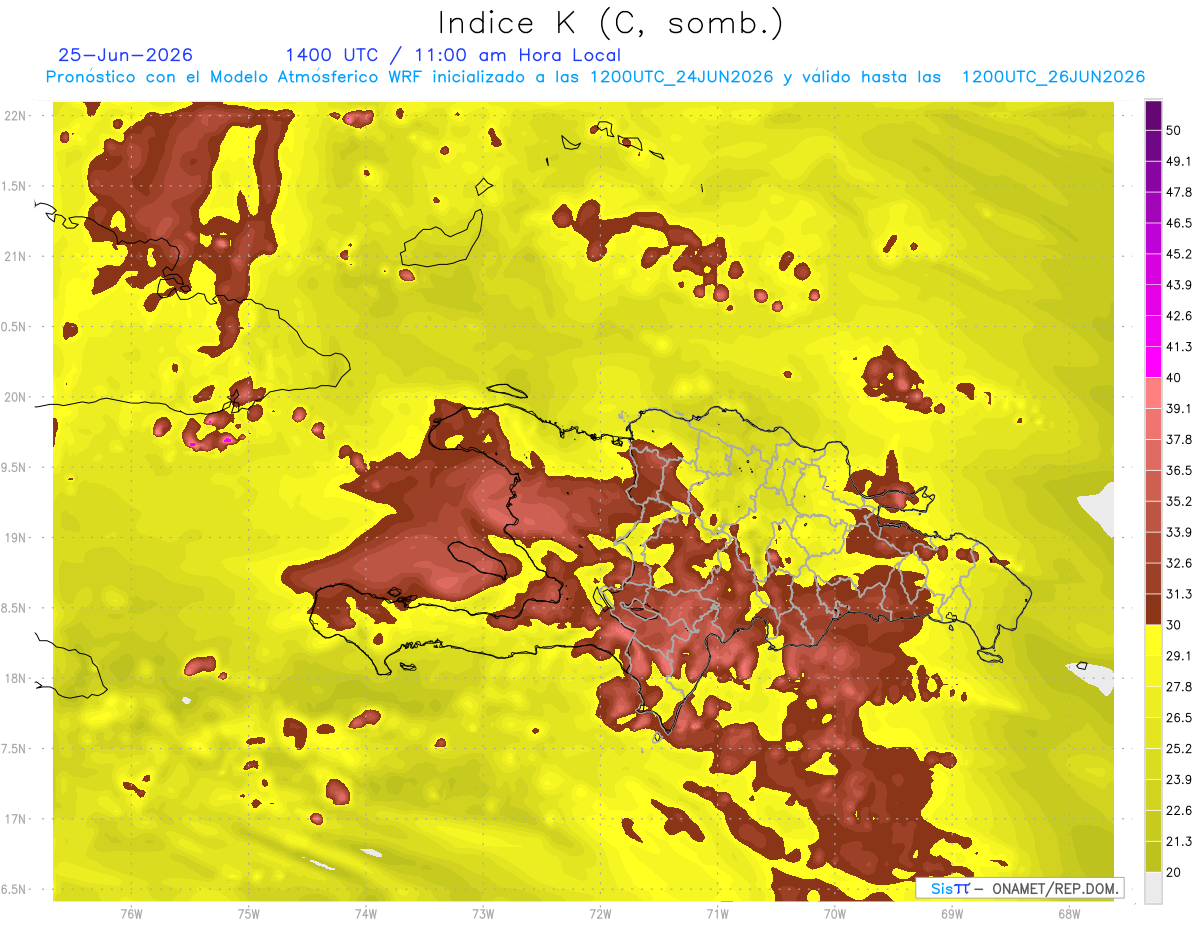Screen dimensions: 1200x927
Task: Click the color scale value "27.8"
Action: [1179, 687]
